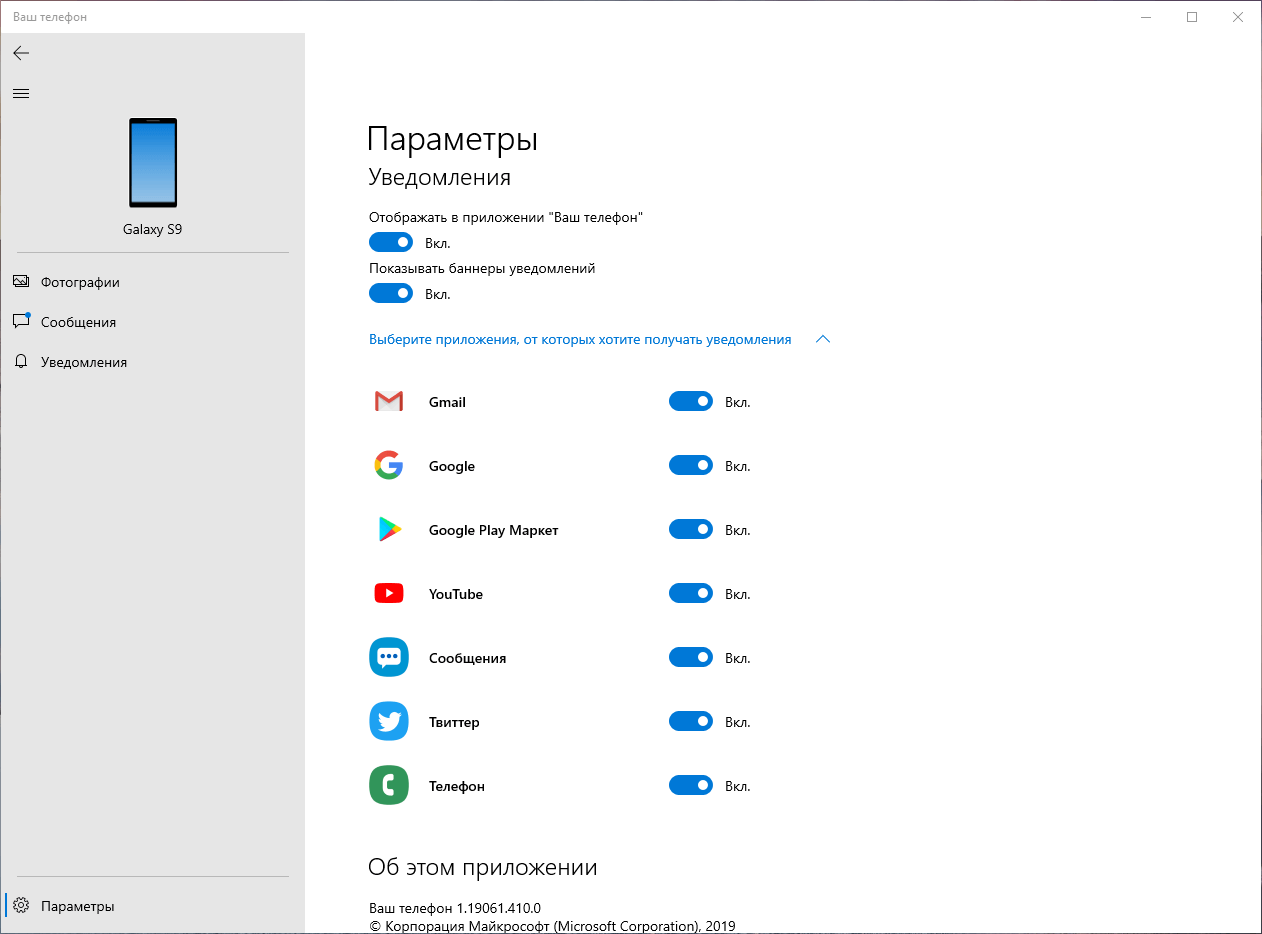Click the back arrow button
This screenshot has width=1262, height=934.
[20, 53]
